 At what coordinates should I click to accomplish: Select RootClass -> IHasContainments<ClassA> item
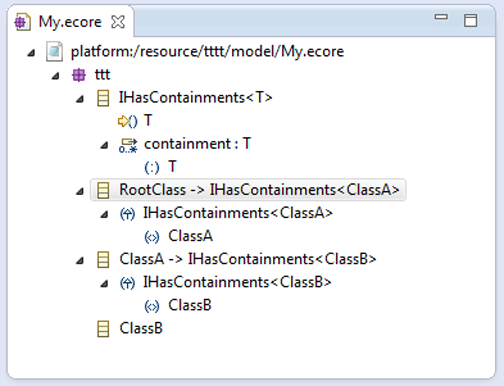coord(248,190)
